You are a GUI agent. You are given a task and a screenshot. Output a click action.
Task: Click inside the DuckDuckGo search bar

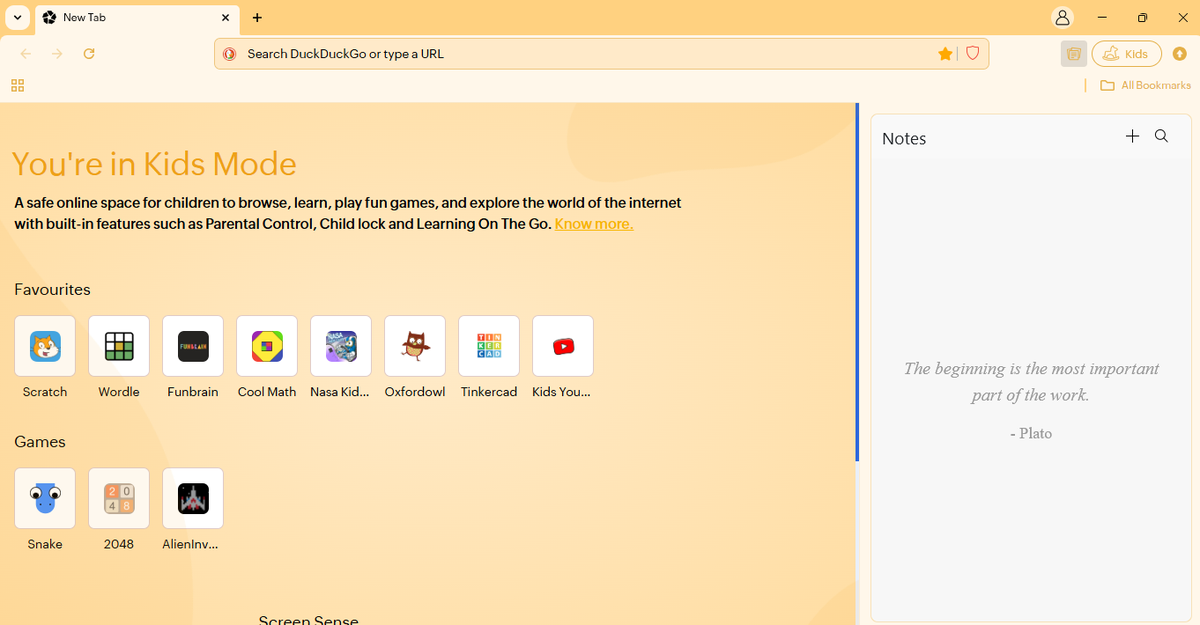point(600,53)
